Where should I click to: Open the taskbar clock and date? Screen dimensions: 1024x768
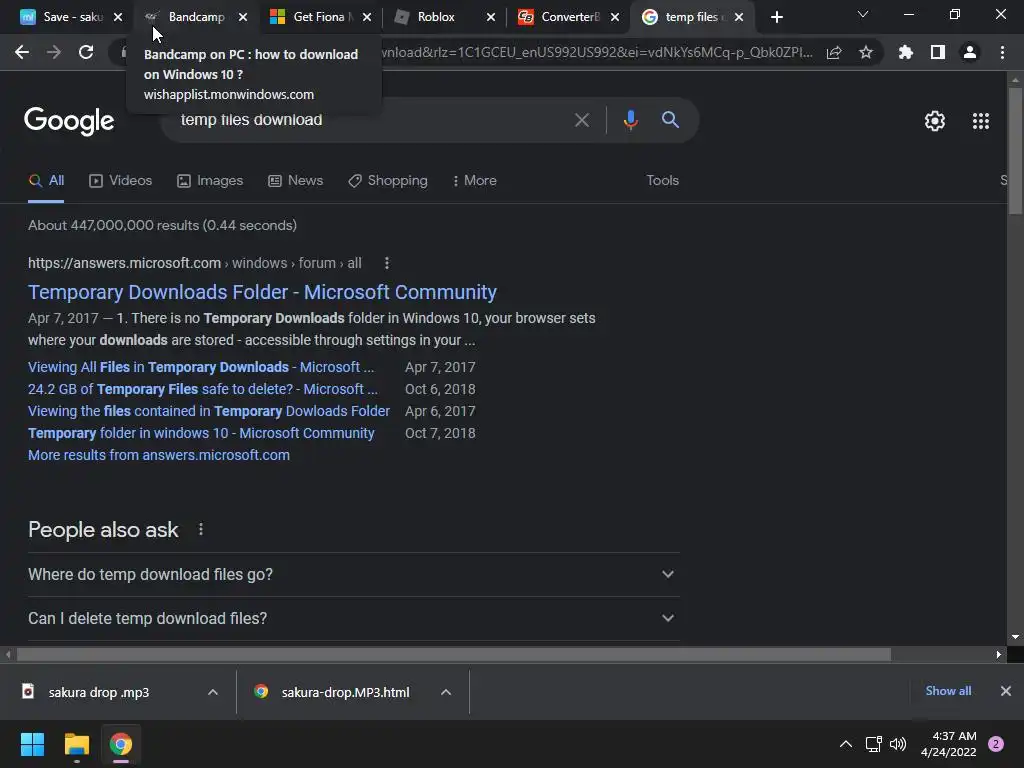pyautogui.click(x=948, y=744)
